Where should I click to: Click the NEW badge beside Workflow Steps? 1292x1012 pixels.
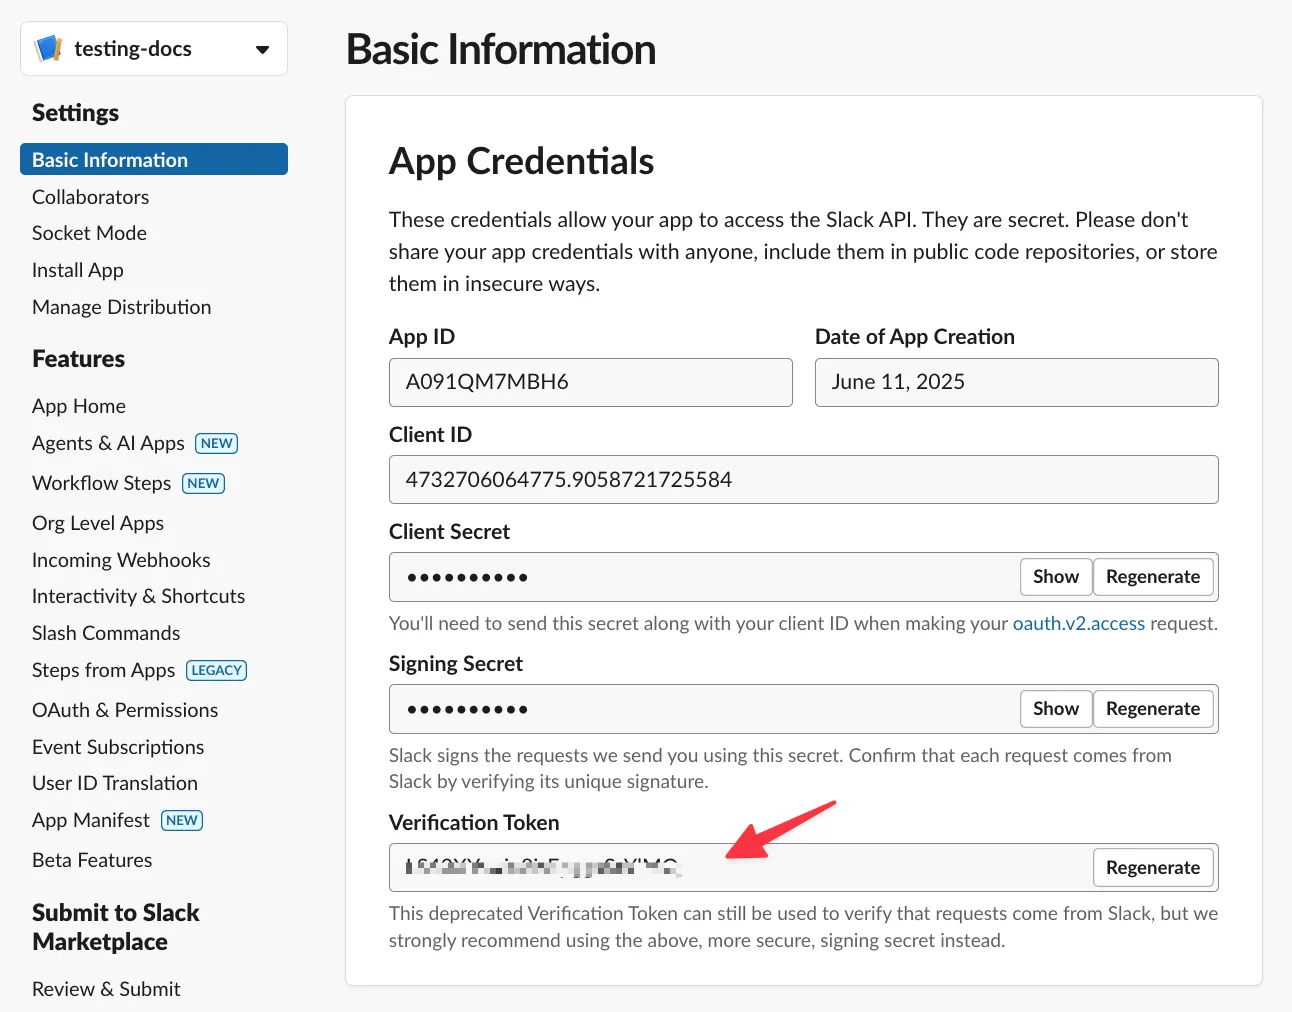(203, 483)
